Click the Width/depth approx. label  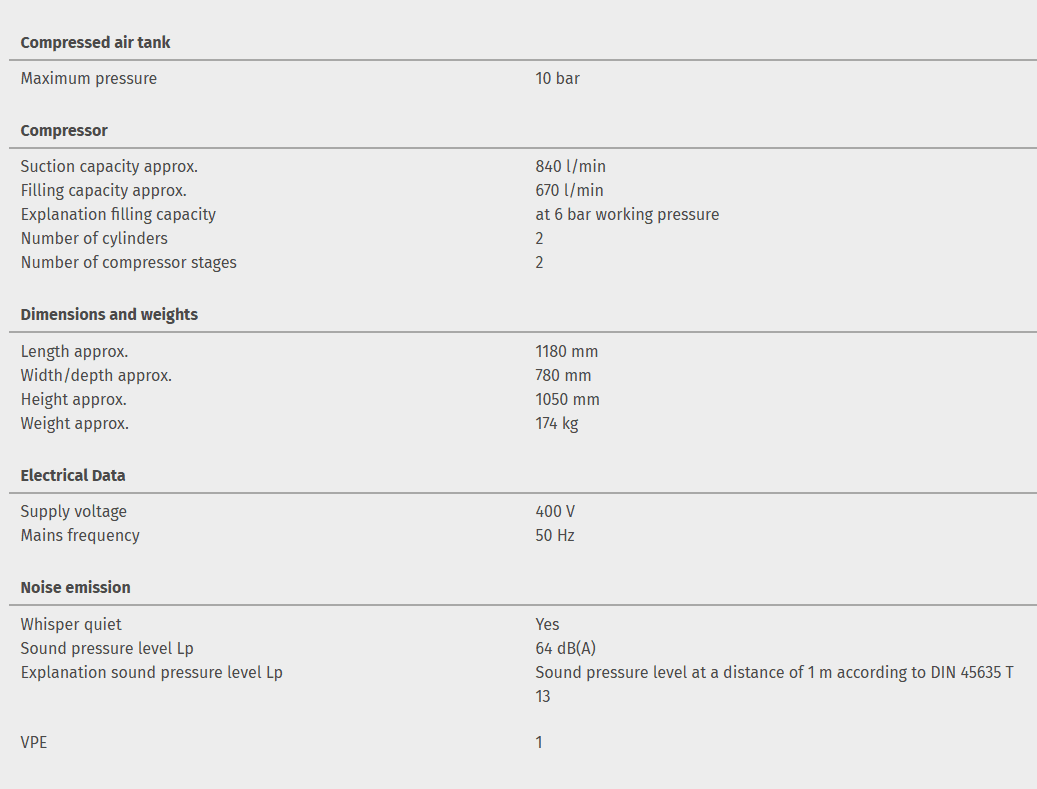click(x=96, y=375)
